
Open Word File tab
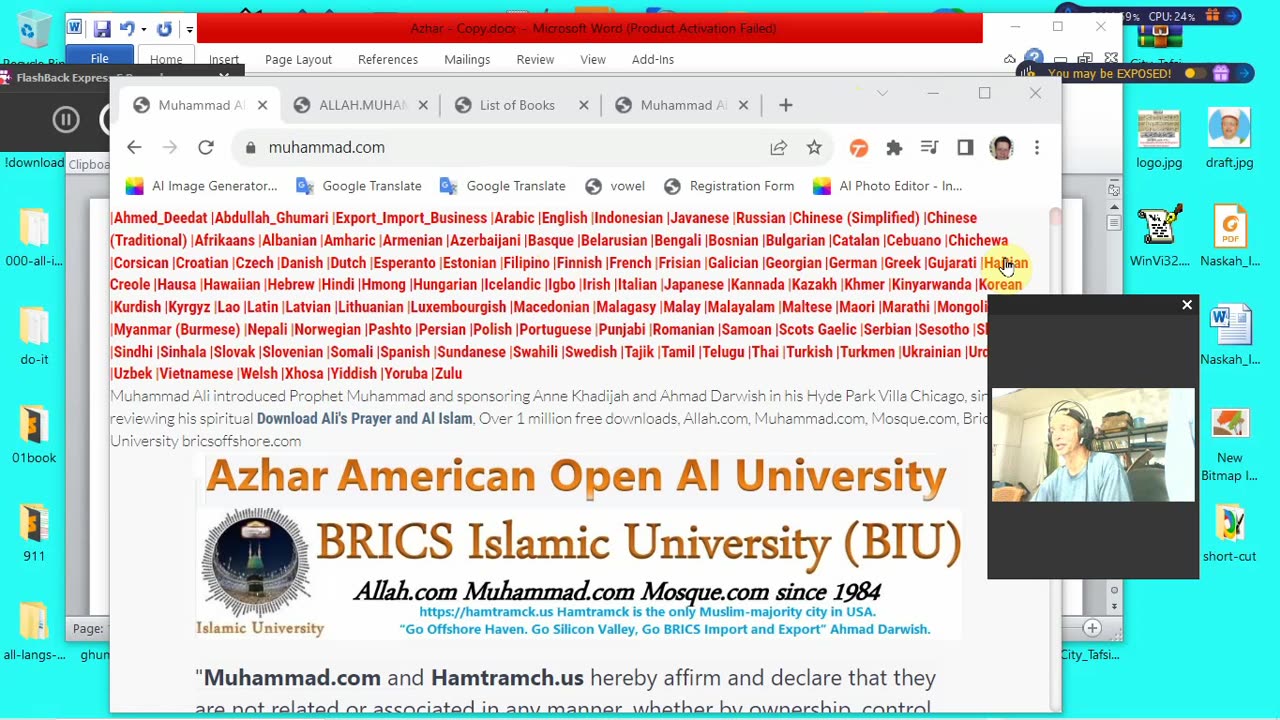click(x=100, y=59)
